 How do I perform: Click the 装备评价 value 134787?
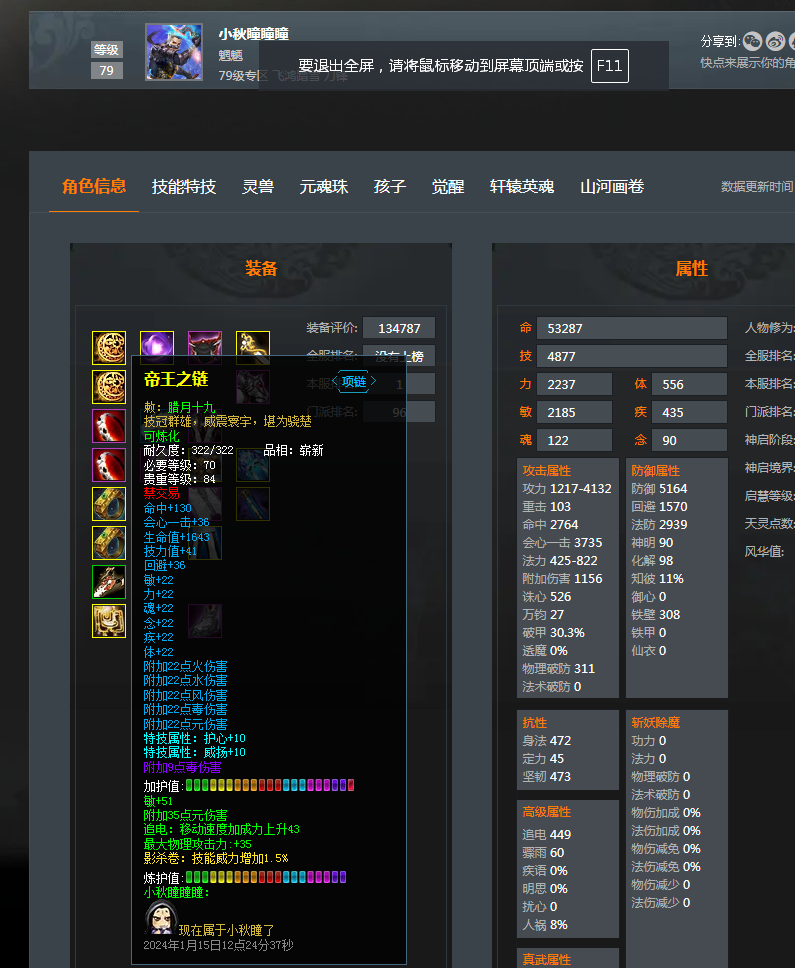tap(399, 328)
